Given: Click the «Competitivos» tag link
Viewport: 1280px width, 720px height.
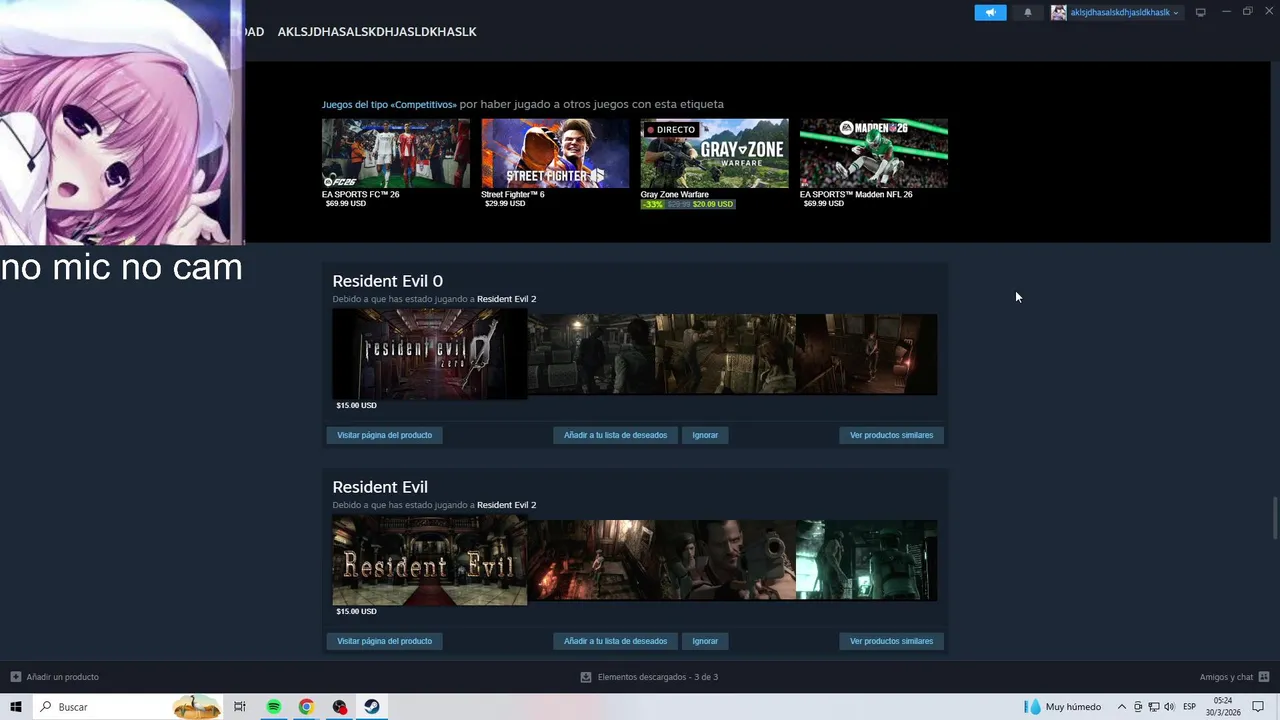Looking at the screenshot, I should tap(389, 104).
